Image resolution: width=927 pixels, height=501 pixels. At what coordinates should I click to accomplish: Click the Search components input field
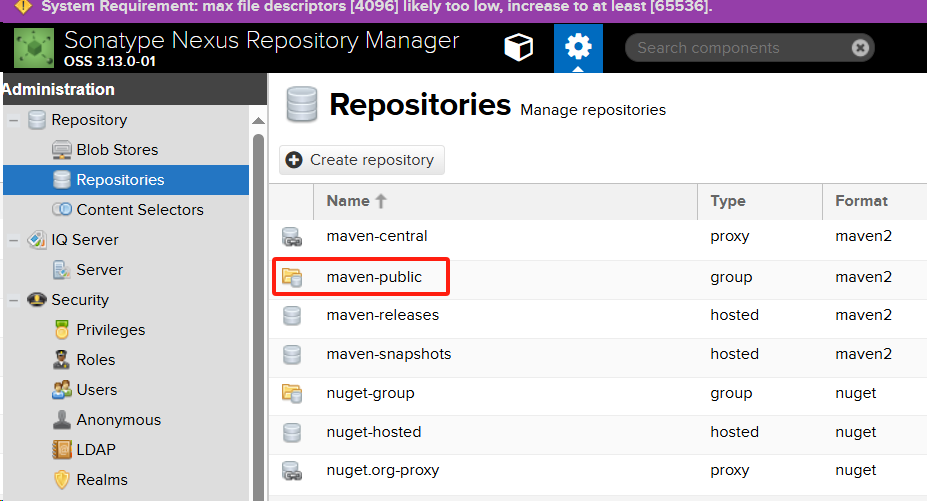740,48
